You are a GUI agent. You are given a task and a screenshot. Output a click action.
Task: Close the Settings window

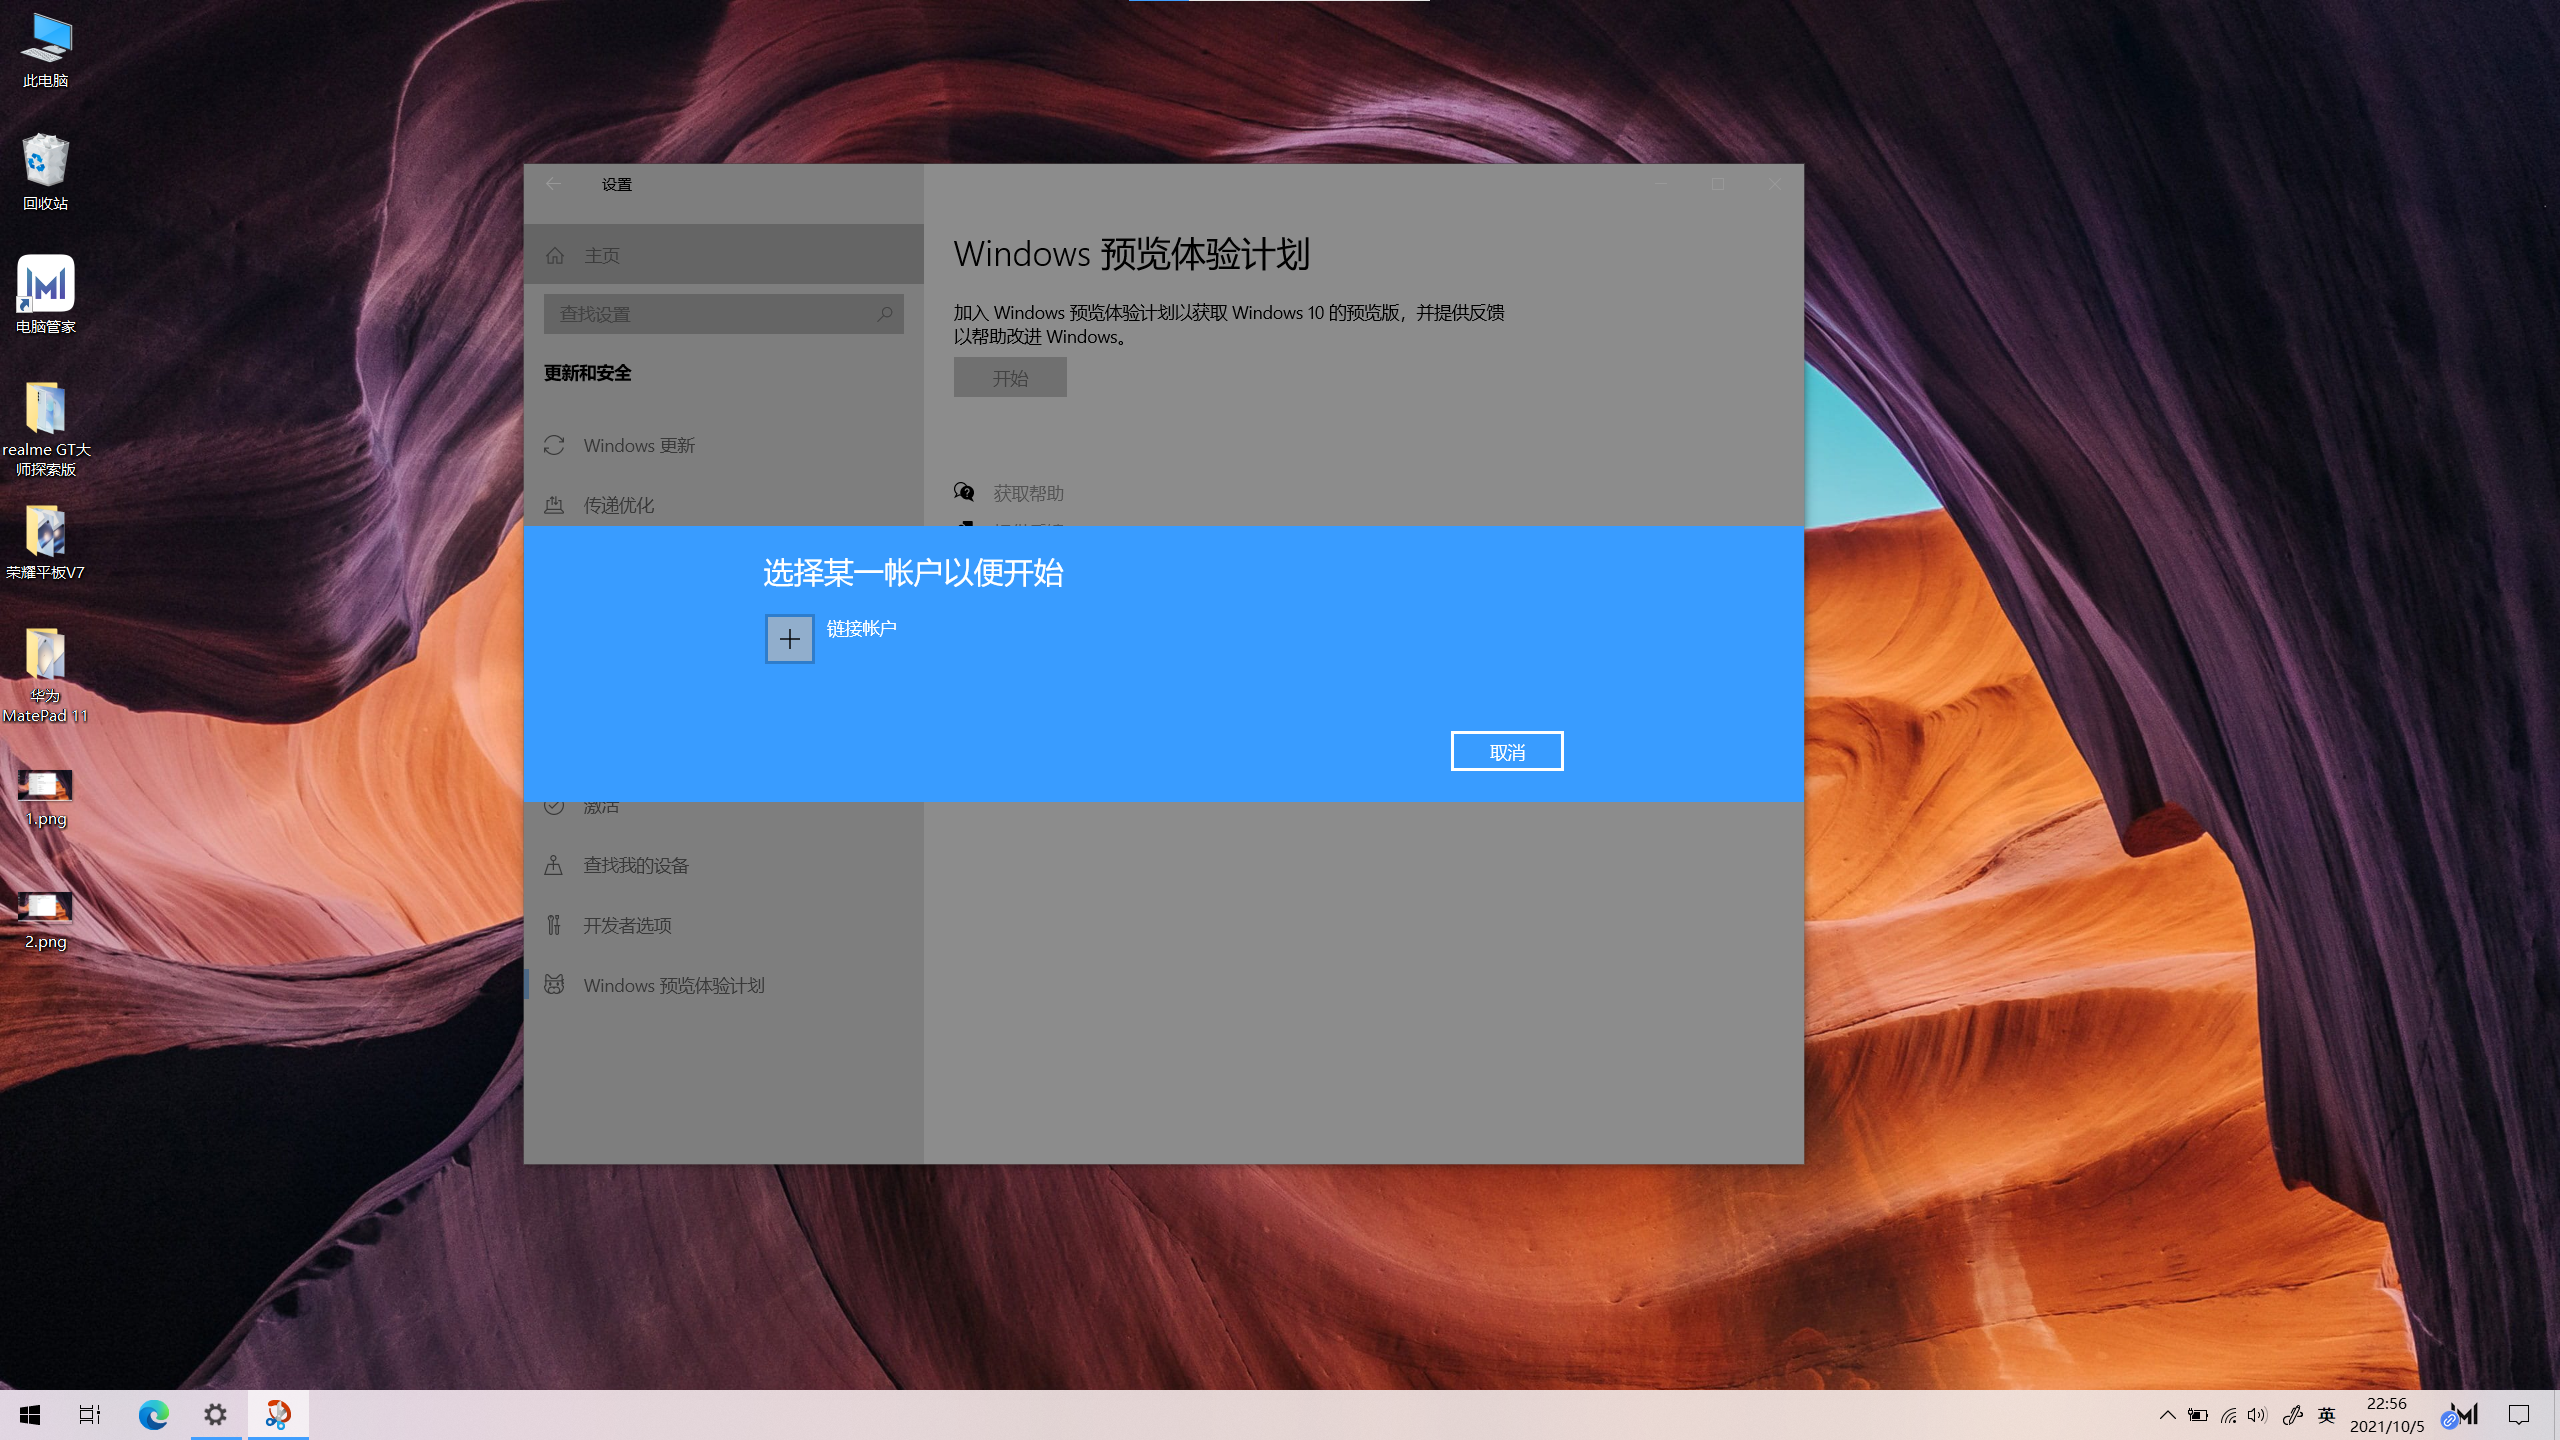(1775, 184)
